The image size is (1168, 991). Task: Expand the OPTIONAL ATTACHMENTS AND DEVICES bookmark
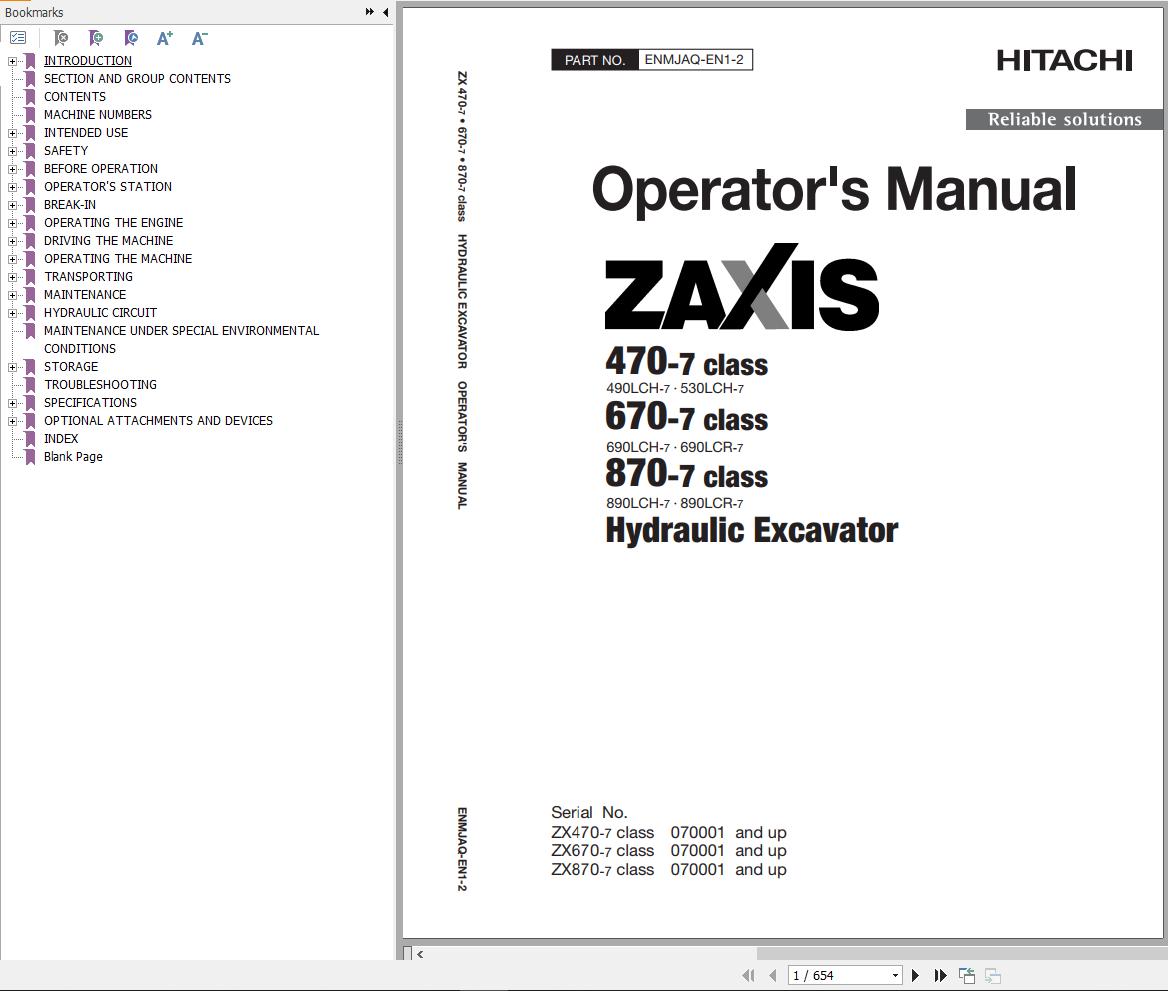click(x=12, y=421)
